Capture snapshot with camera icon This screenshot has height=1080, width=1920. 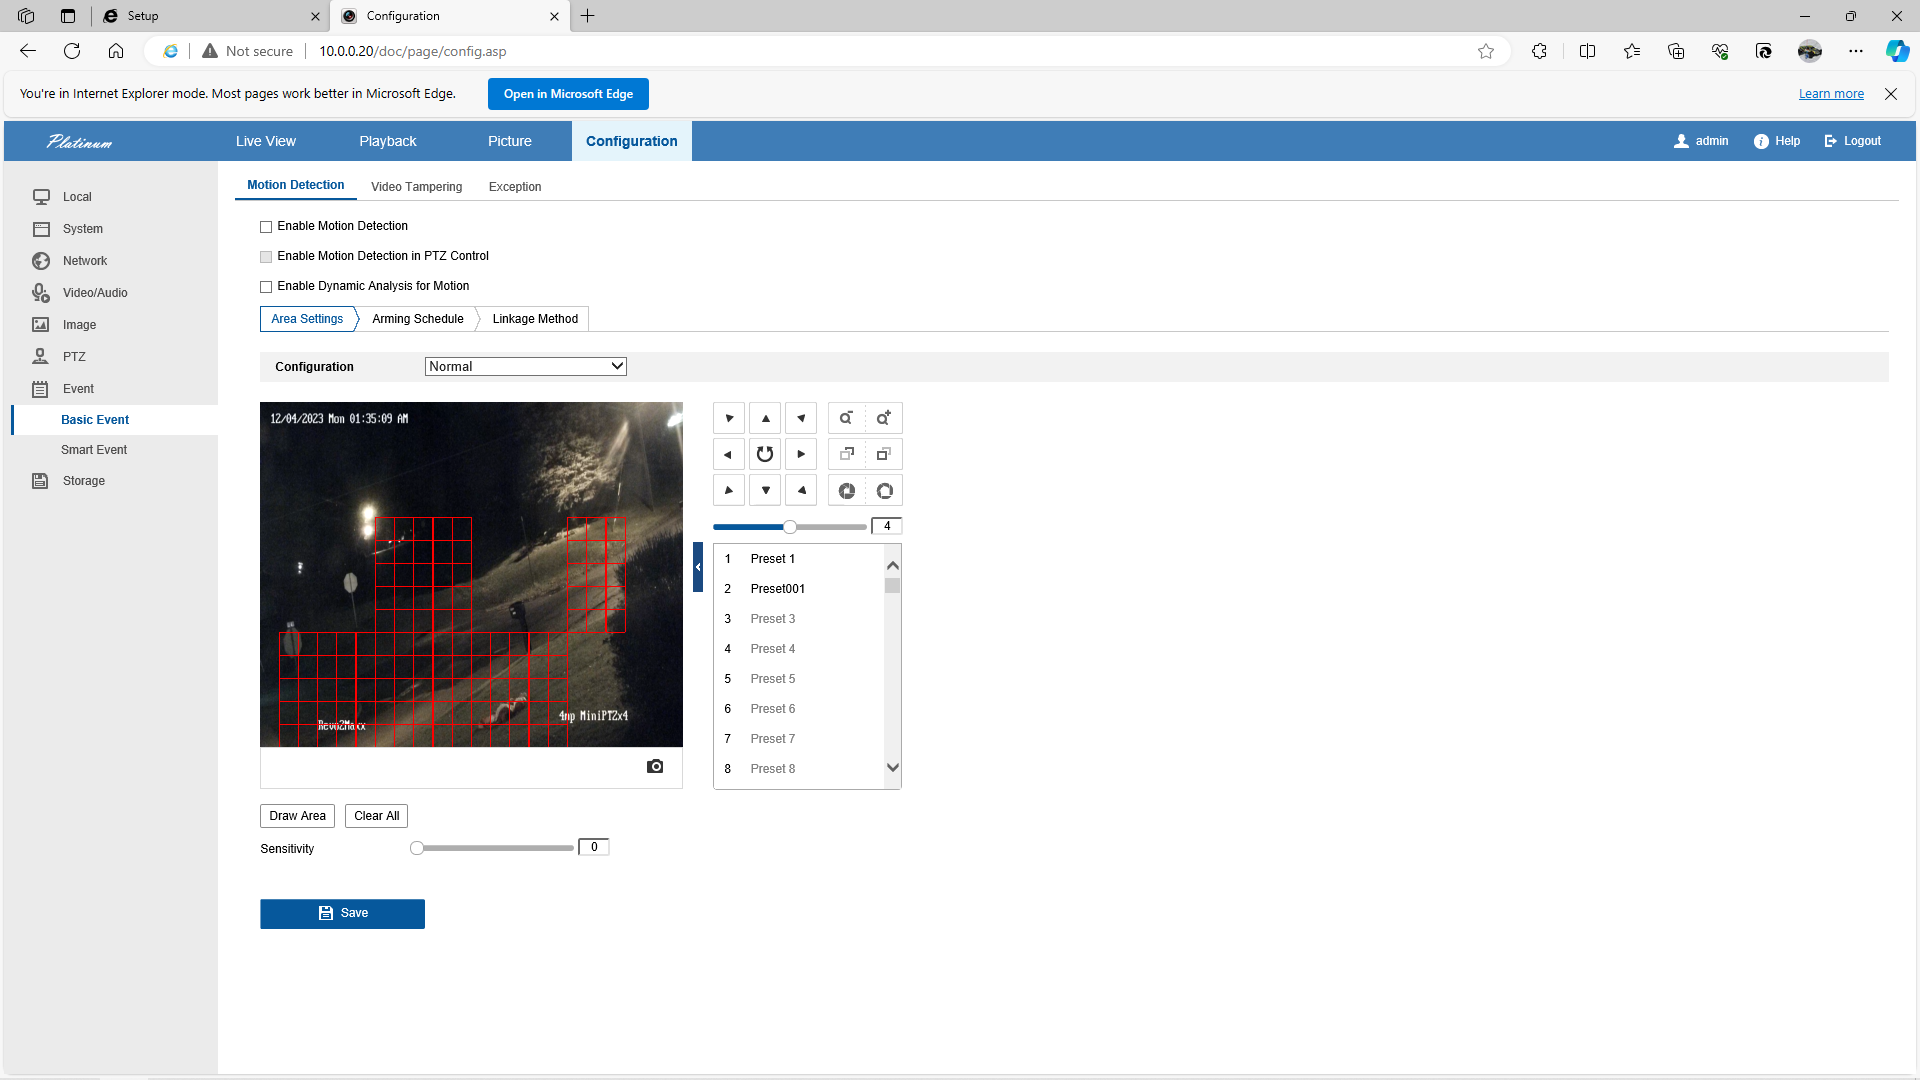coord(655,766)
